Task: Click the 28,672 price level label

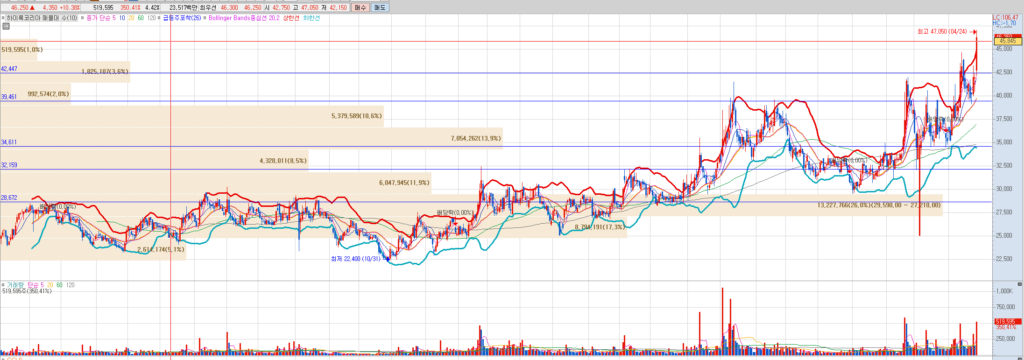Action: pyautogui.click(x=9, y=197)
